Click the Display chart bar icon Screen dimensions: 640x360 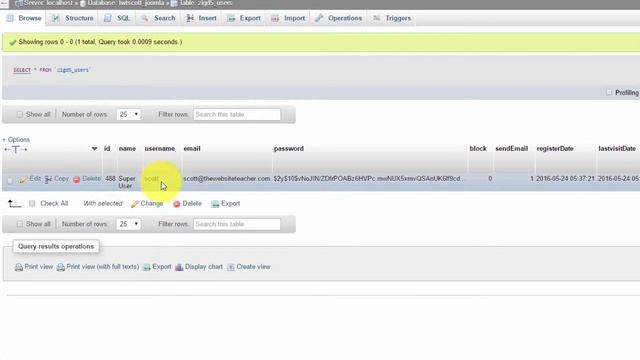point(179,267)
